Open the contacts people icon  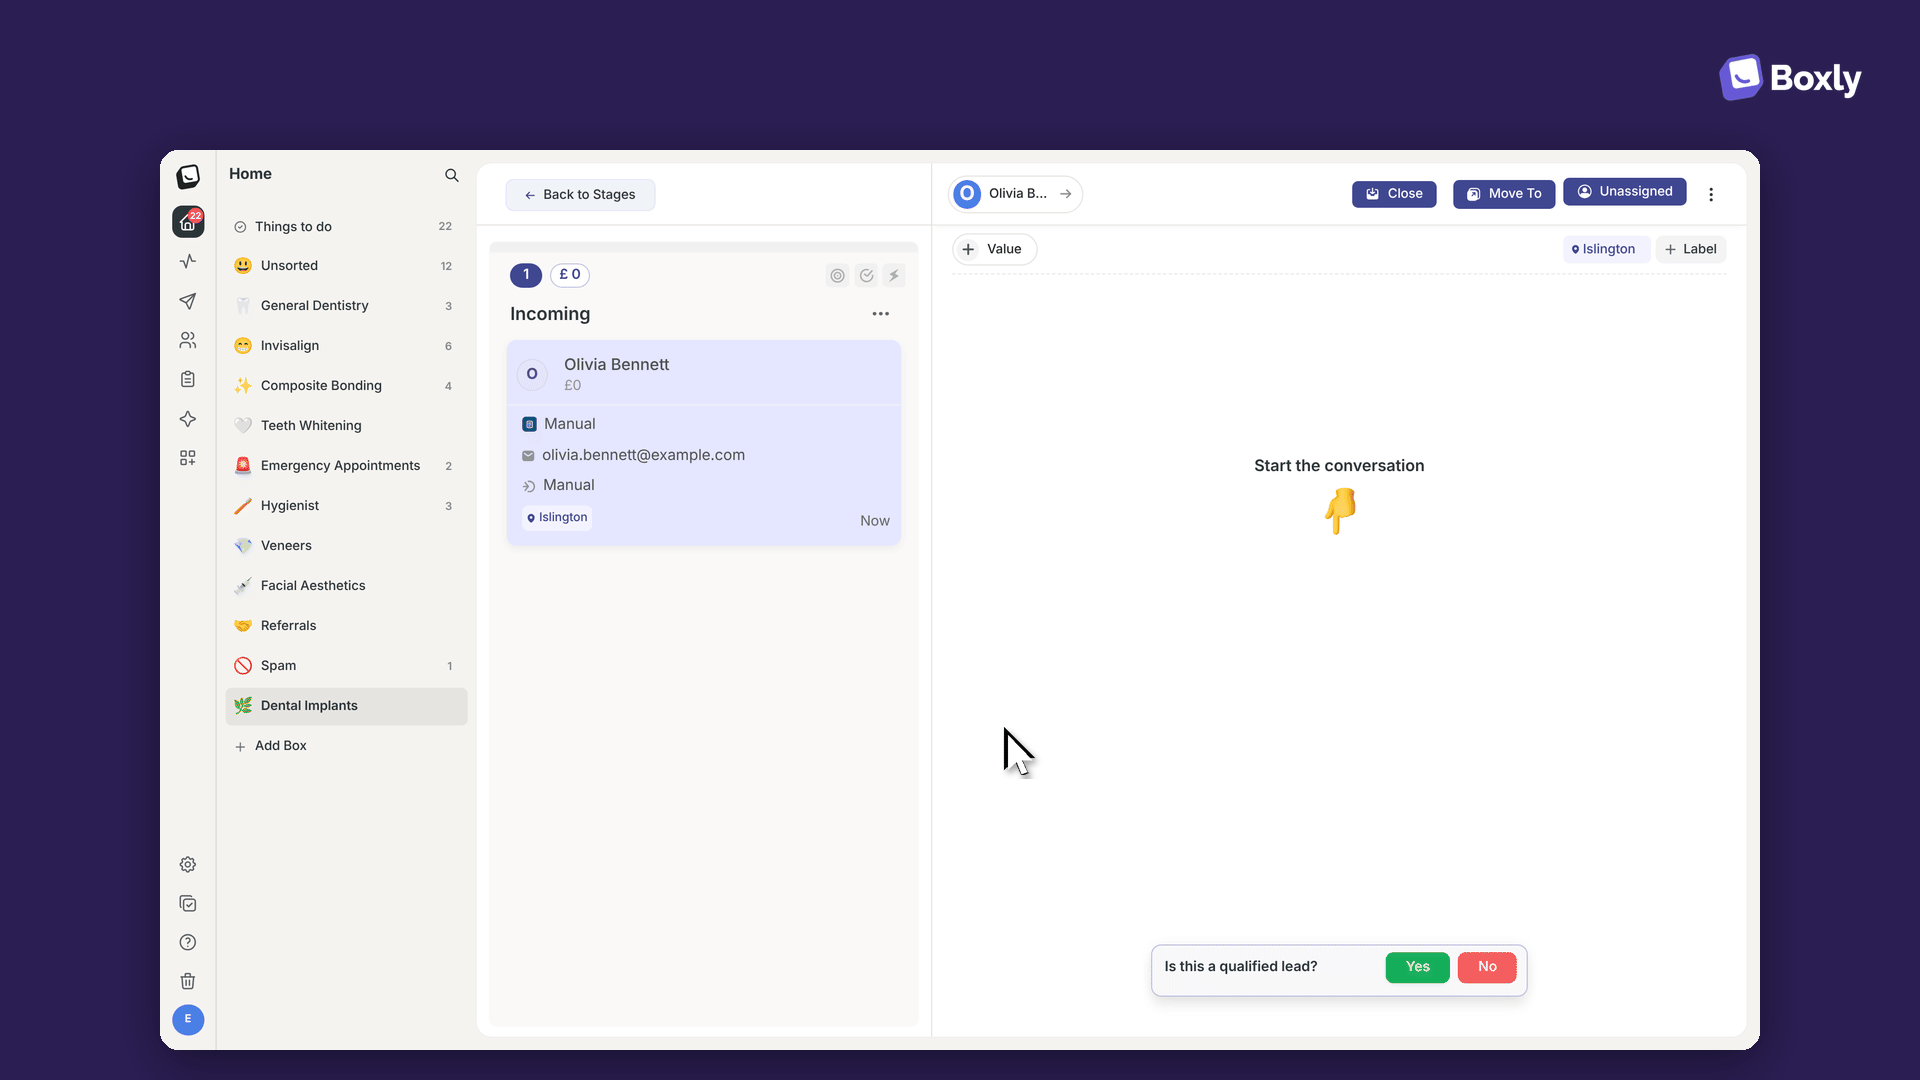pyautogui.click(x=188, y=341)
